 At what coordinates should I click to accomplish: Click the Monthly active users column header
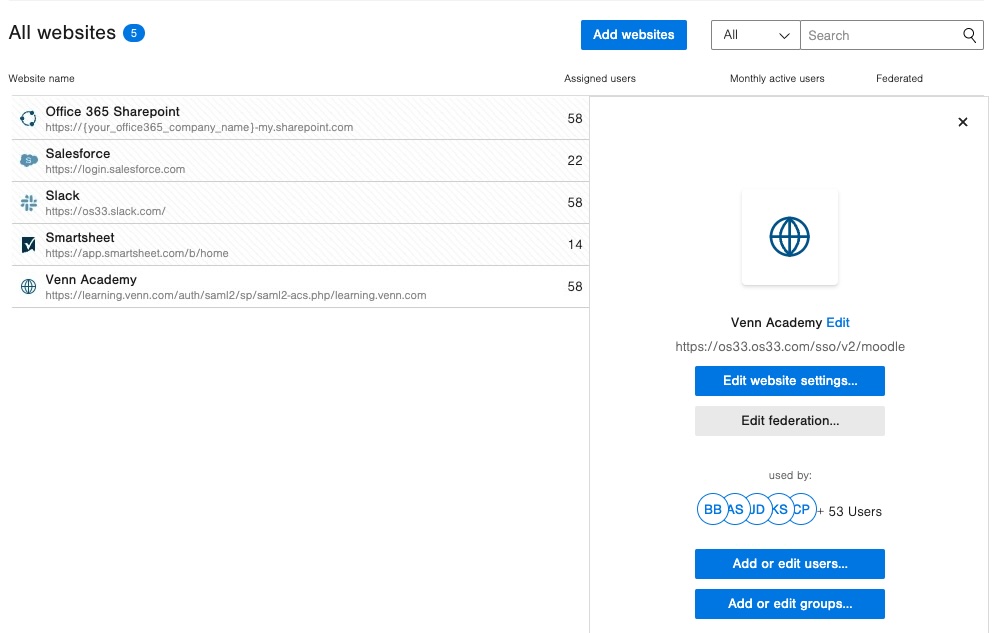[x=777, y=79]
